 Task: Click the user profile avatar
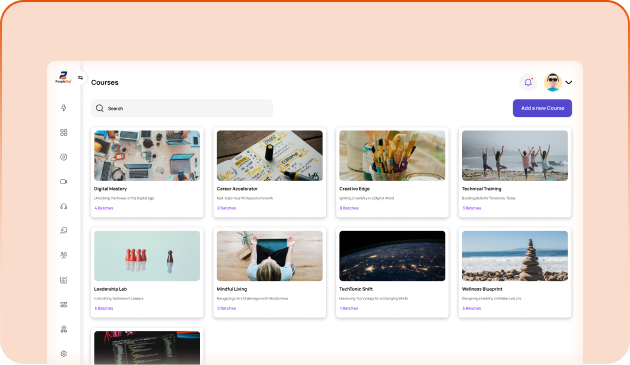point(553,82)
